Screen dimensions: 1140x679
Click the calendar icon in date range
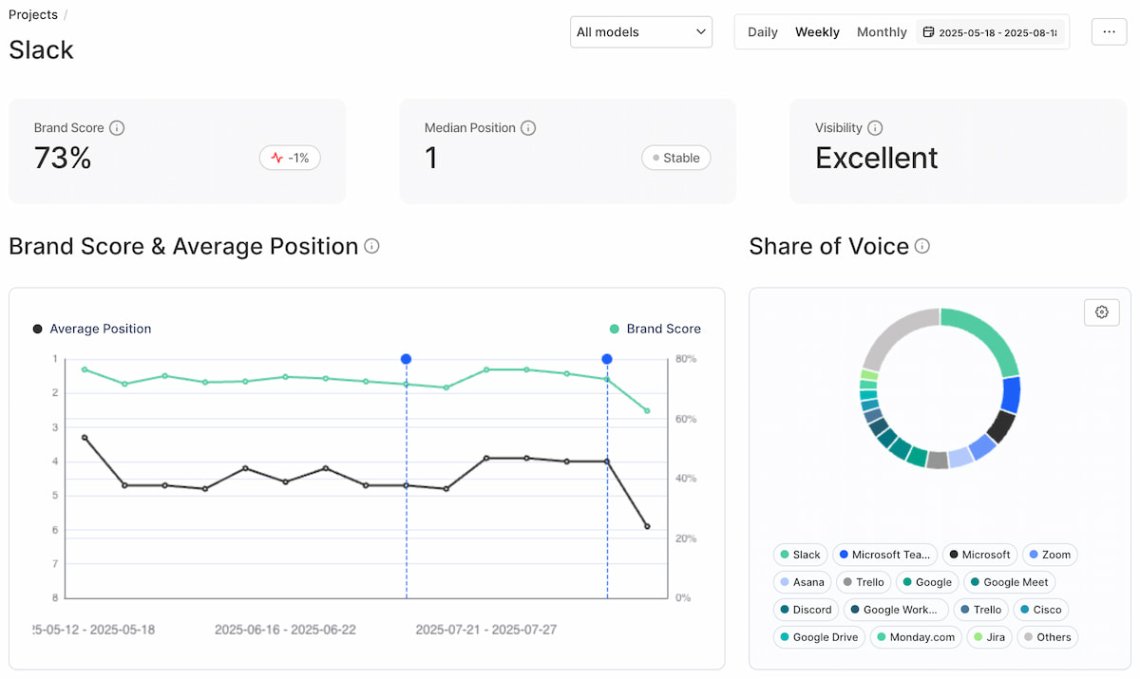coord(928,32)
